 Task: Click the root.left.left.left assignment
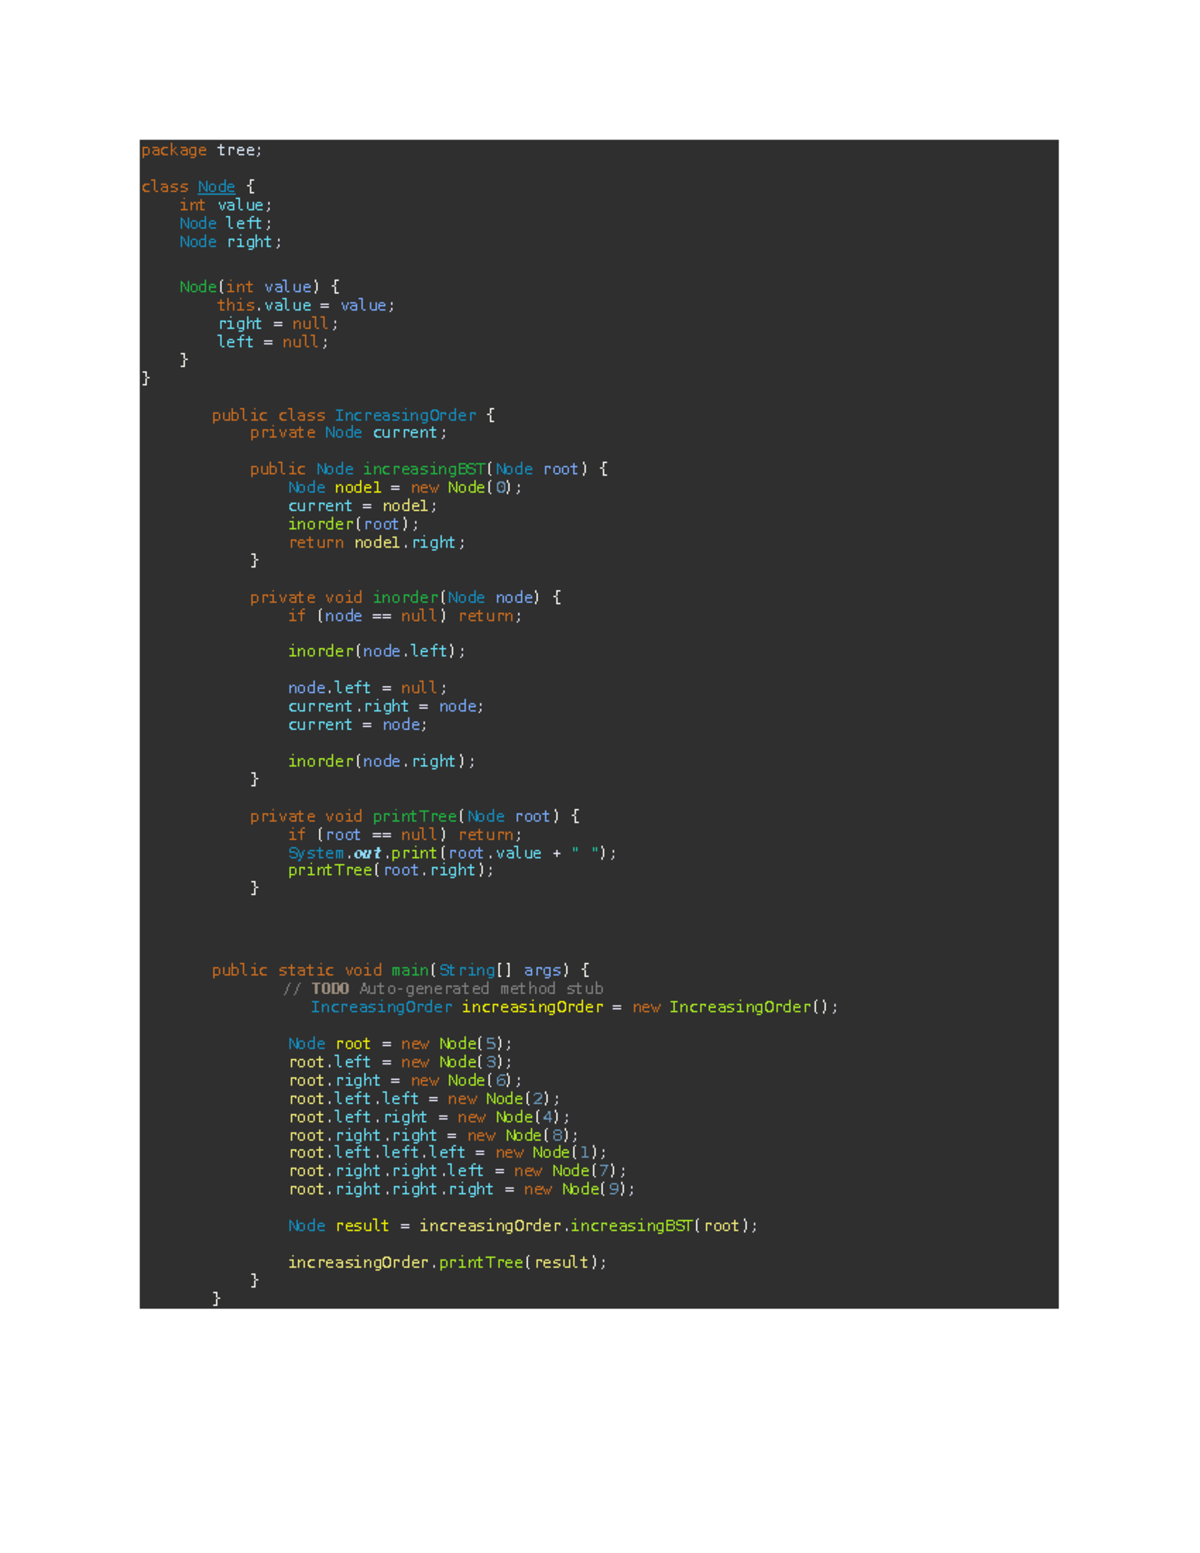pyautogui.click(x=447, y=1152)
